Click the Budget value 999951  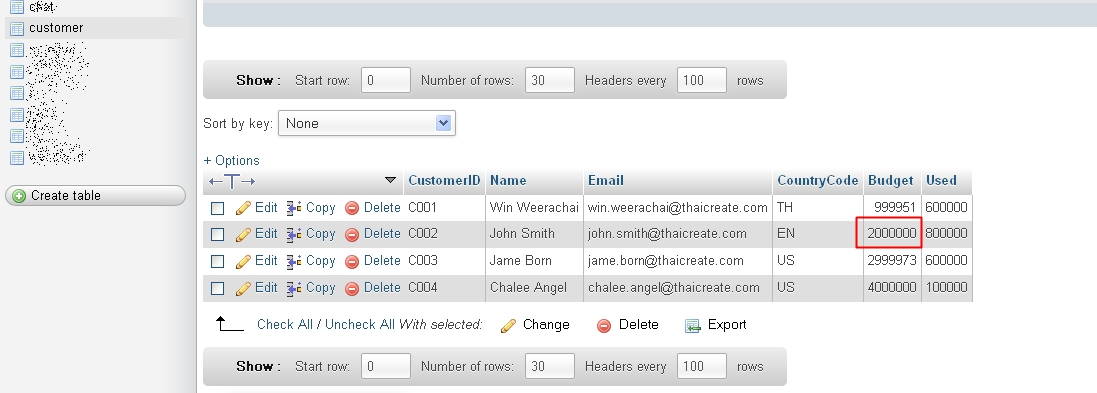pyautogui.click(x=896, y=208)
